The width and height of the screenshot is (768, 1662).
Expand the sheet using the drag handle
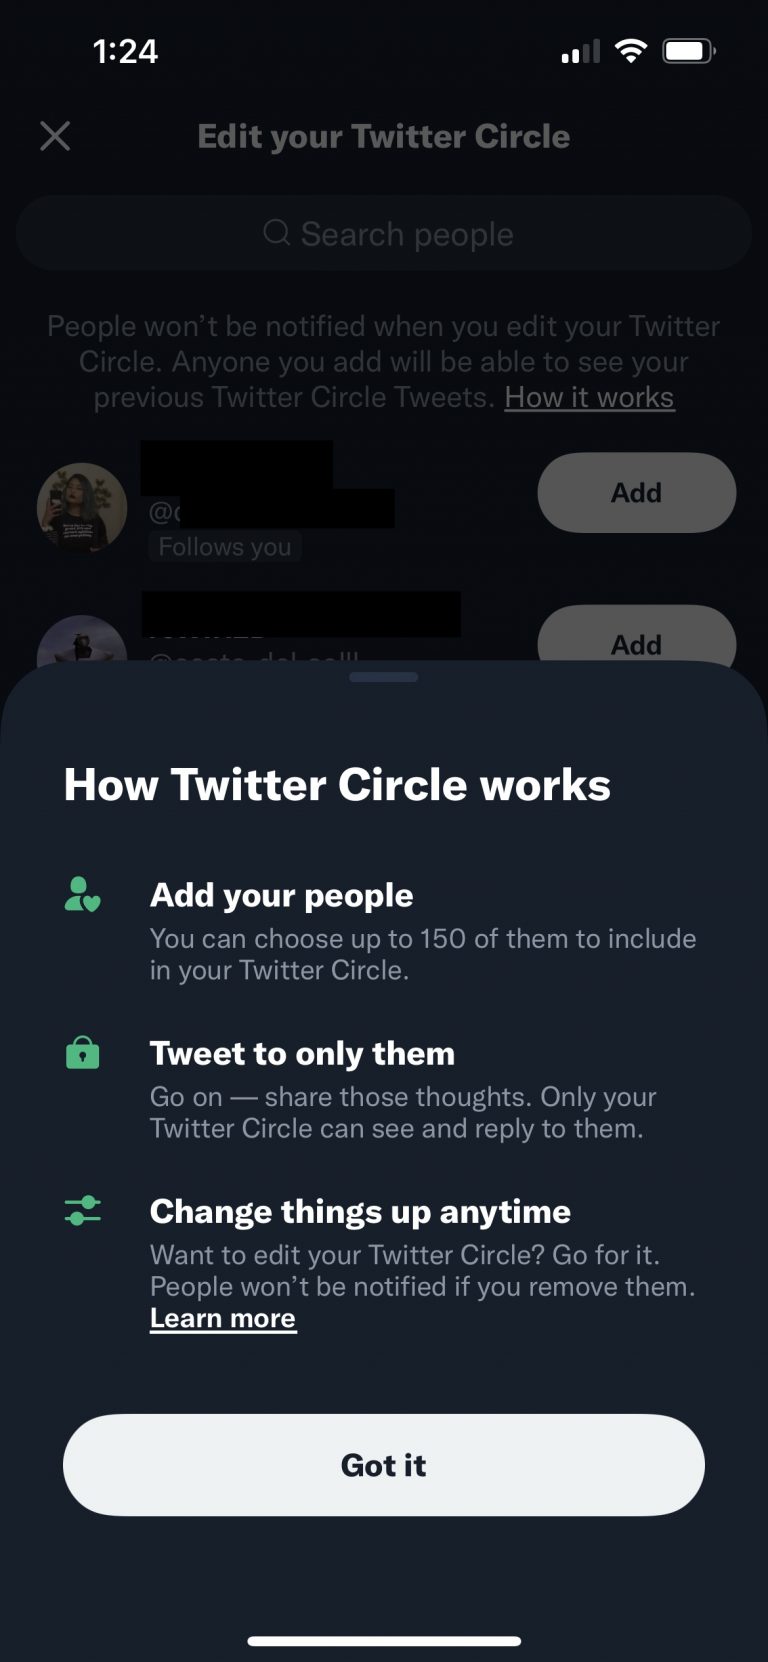[383, 677]
